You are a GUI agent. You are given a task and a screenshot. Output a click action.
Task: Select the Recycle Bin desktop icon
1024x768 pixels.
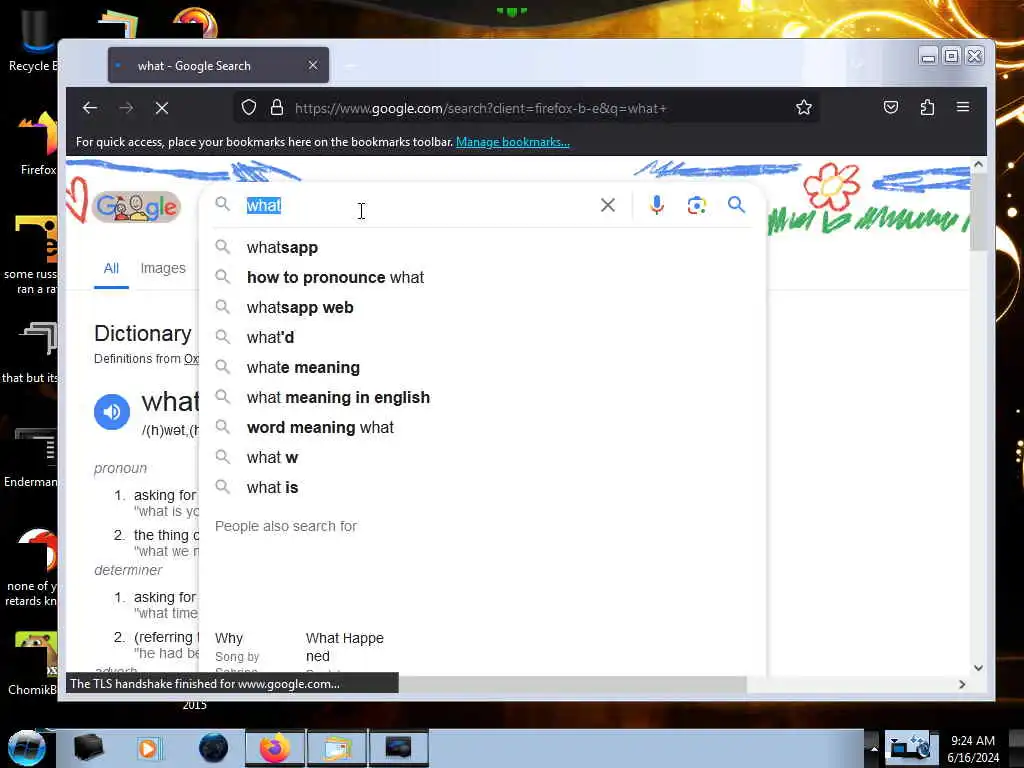[33, 40]
